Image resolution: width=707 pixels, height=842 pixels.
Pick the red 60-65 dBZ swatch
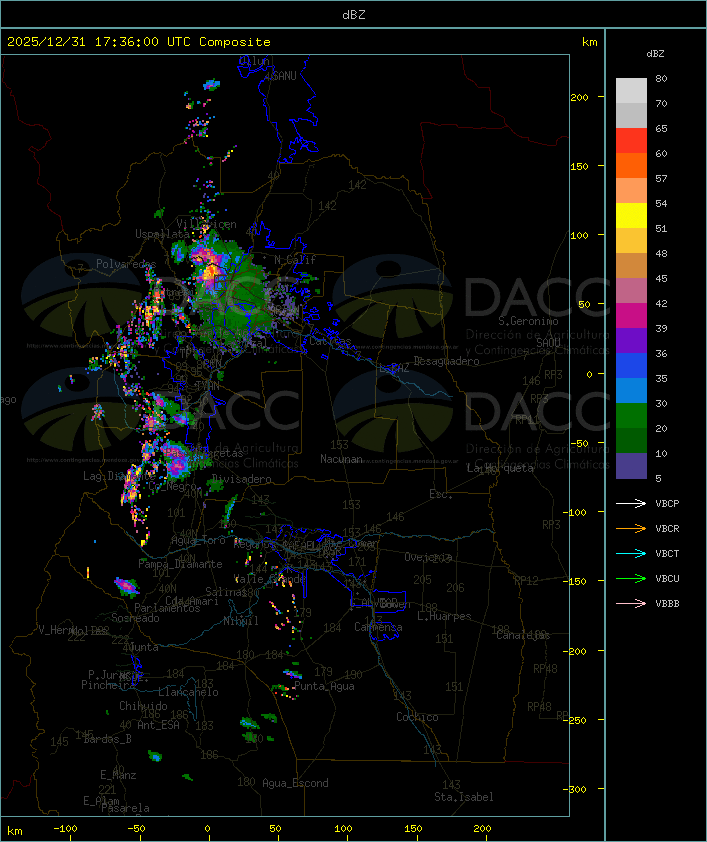point(631,141)
